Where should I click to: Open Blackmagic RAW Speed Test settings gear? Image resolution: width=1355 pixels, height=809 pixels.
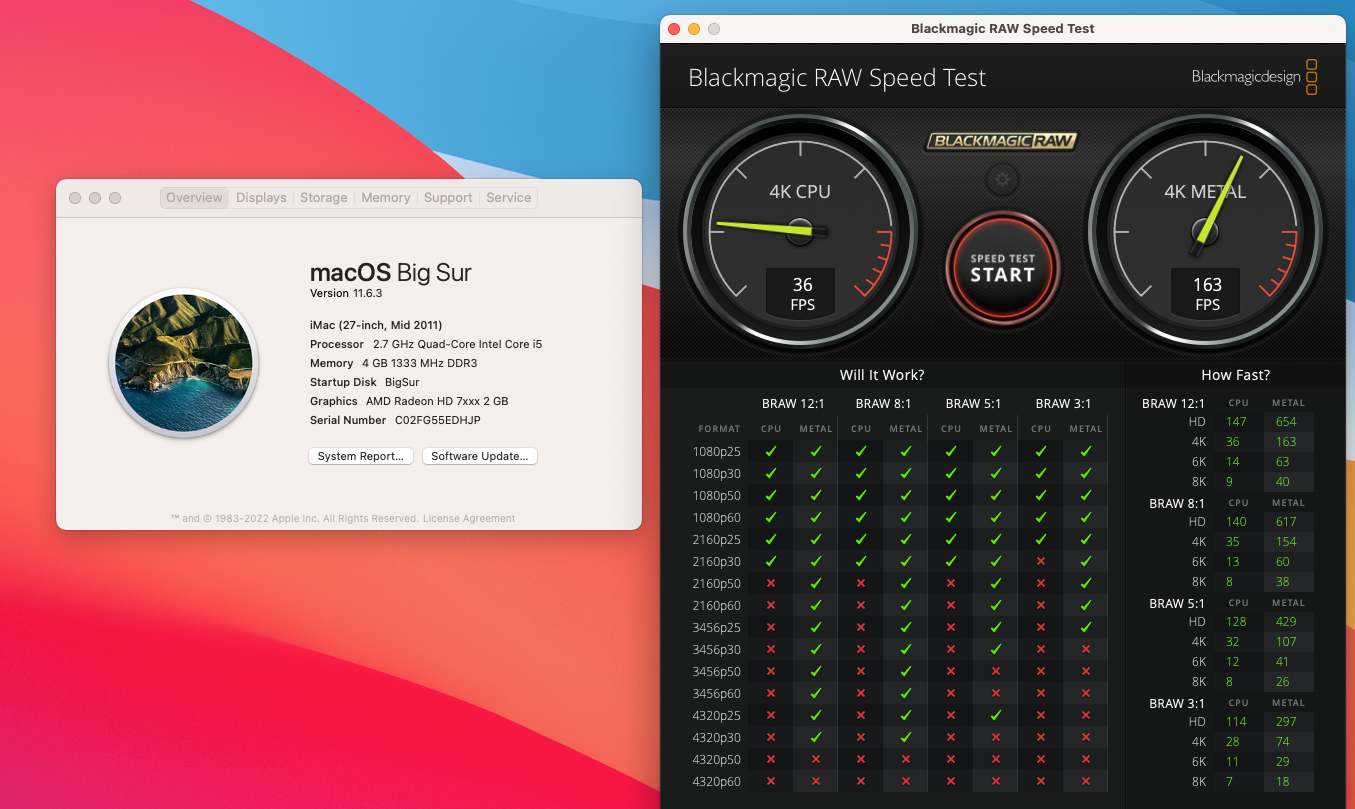[1002, 180]
